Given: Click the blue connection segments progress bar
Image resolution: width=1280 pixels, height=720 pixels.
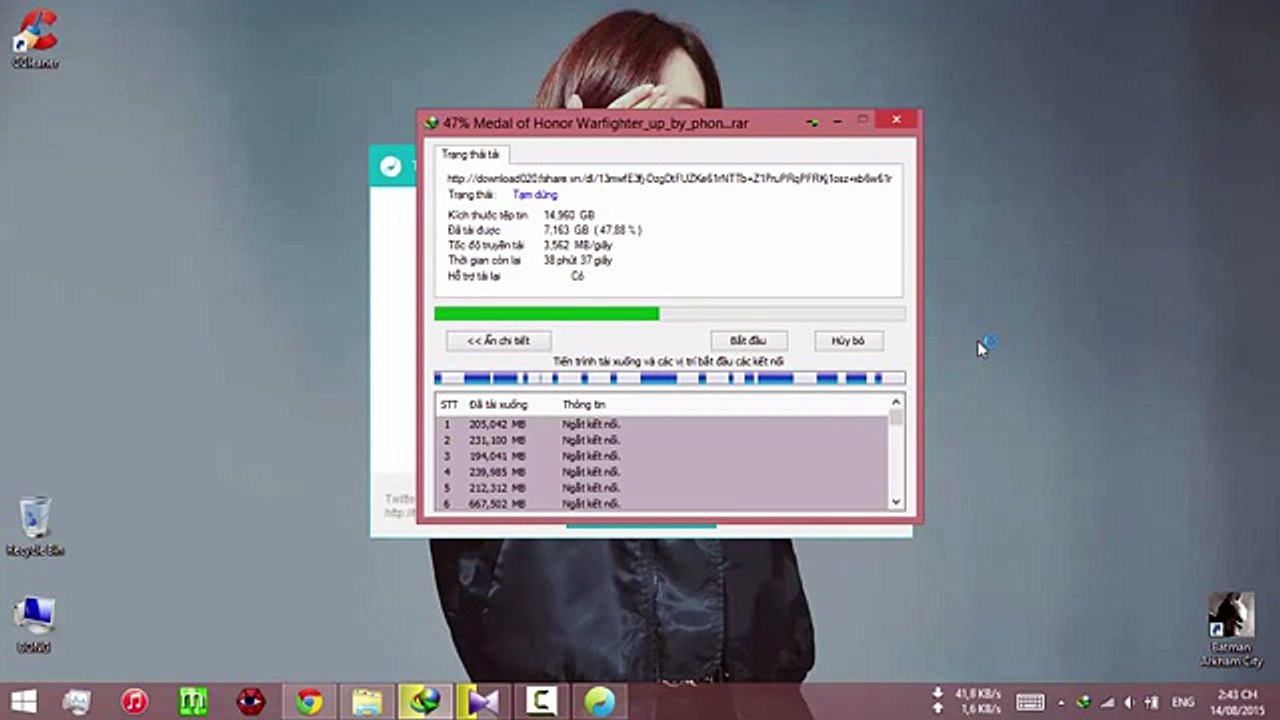Looking at the screenshot, I should pos(670,378).
